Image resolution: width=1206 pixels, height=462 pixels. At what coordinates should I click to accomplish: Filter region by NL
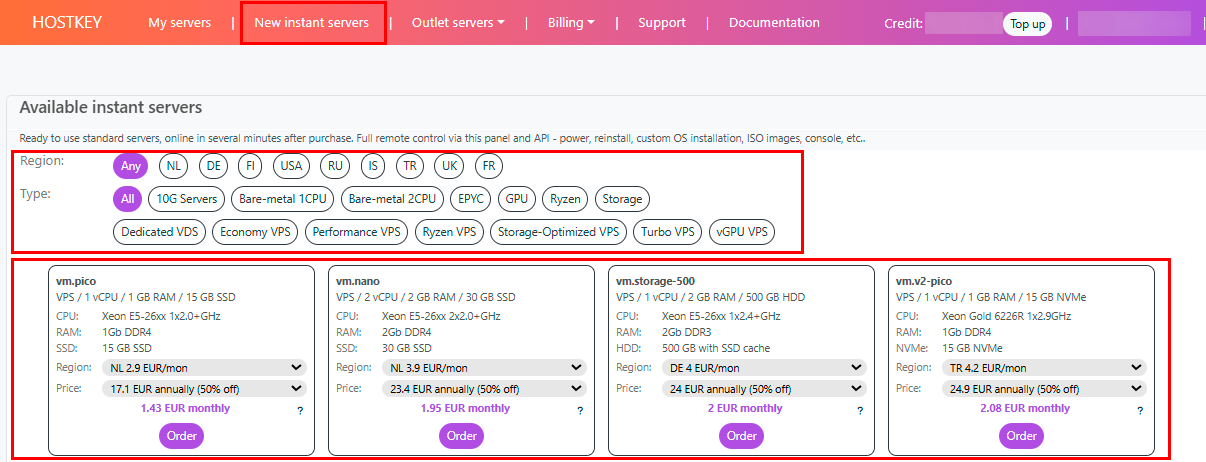(x=174, y=166)
